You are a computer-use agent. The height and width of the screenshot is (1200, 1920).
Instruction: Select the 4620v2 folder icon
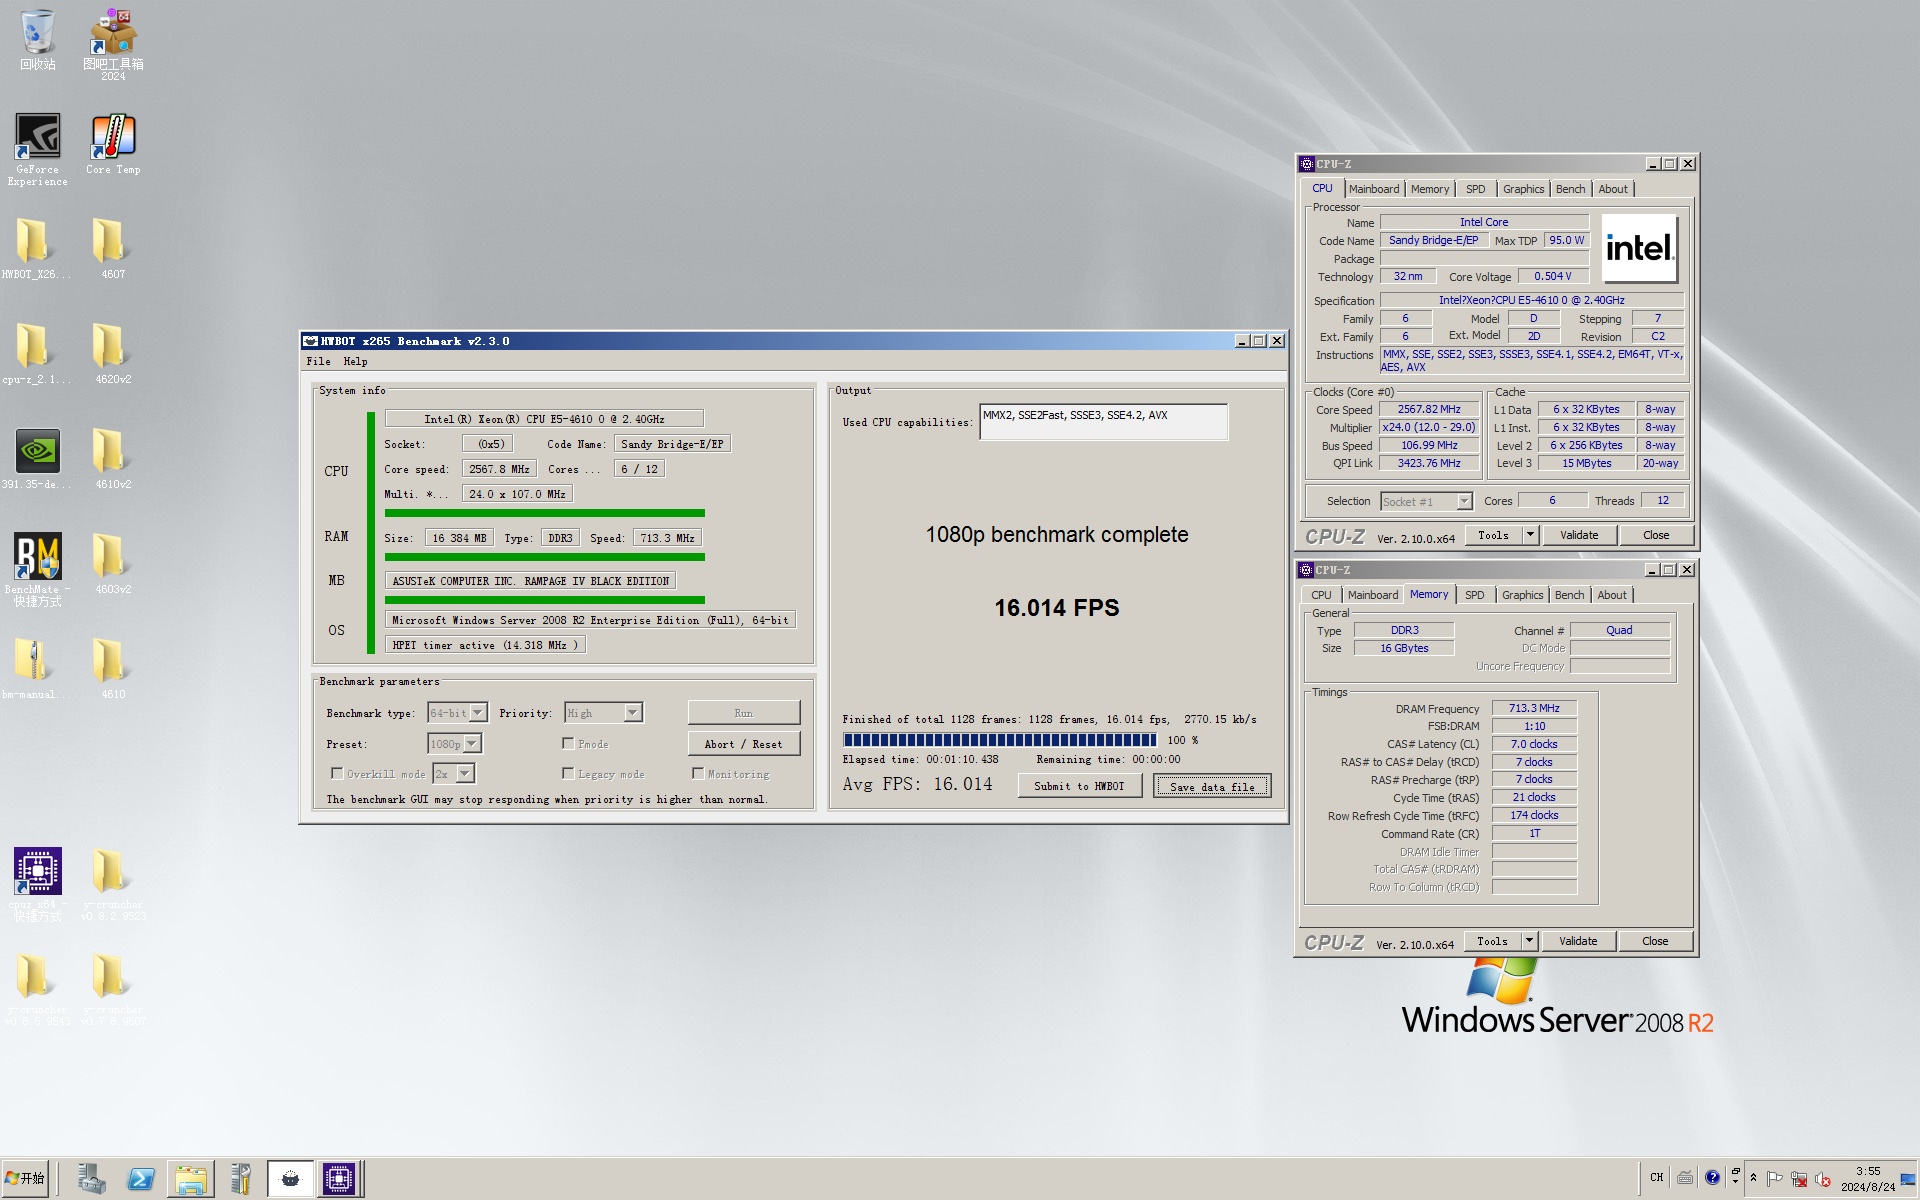(113, 354)
